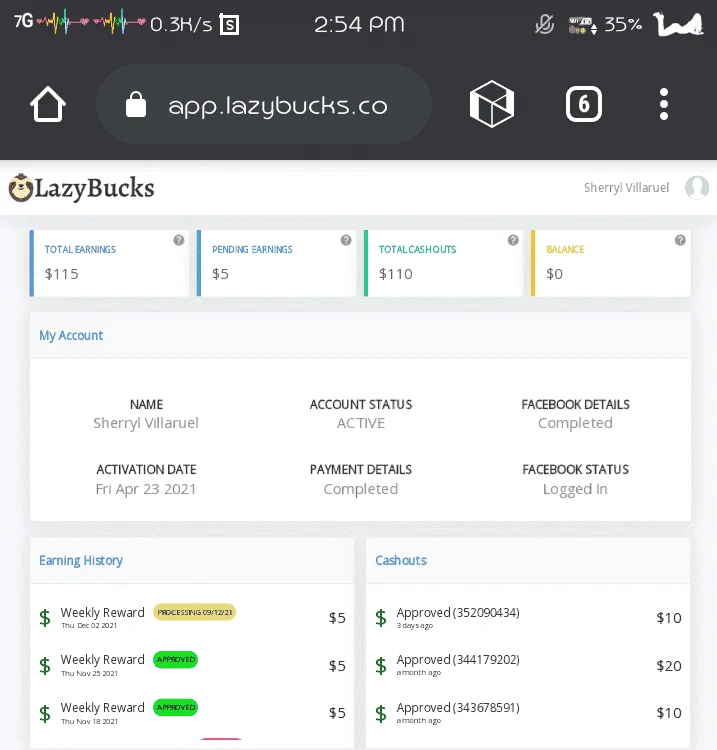Viewport: 717px width, 750px height.
Task: Open the Earning History panel header
Action: 192,561
